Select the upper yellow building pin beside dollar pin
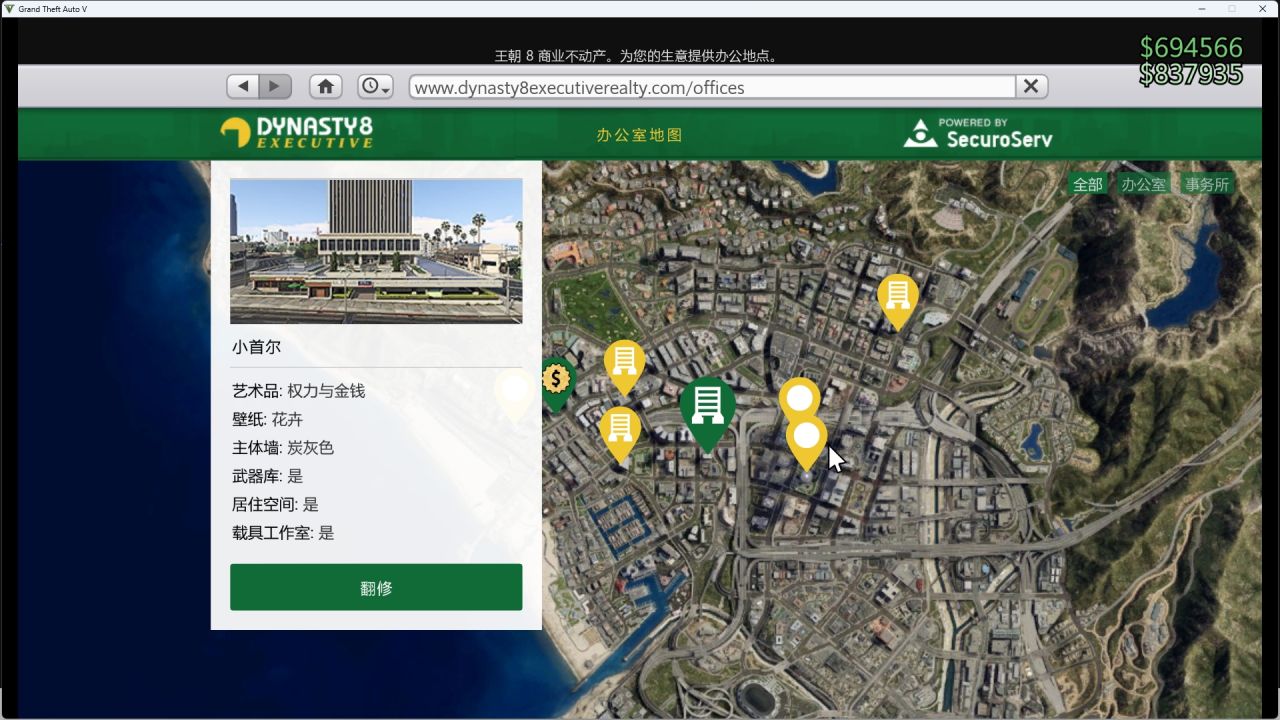The image size is (1280, 720). click(x=624, y=367)
